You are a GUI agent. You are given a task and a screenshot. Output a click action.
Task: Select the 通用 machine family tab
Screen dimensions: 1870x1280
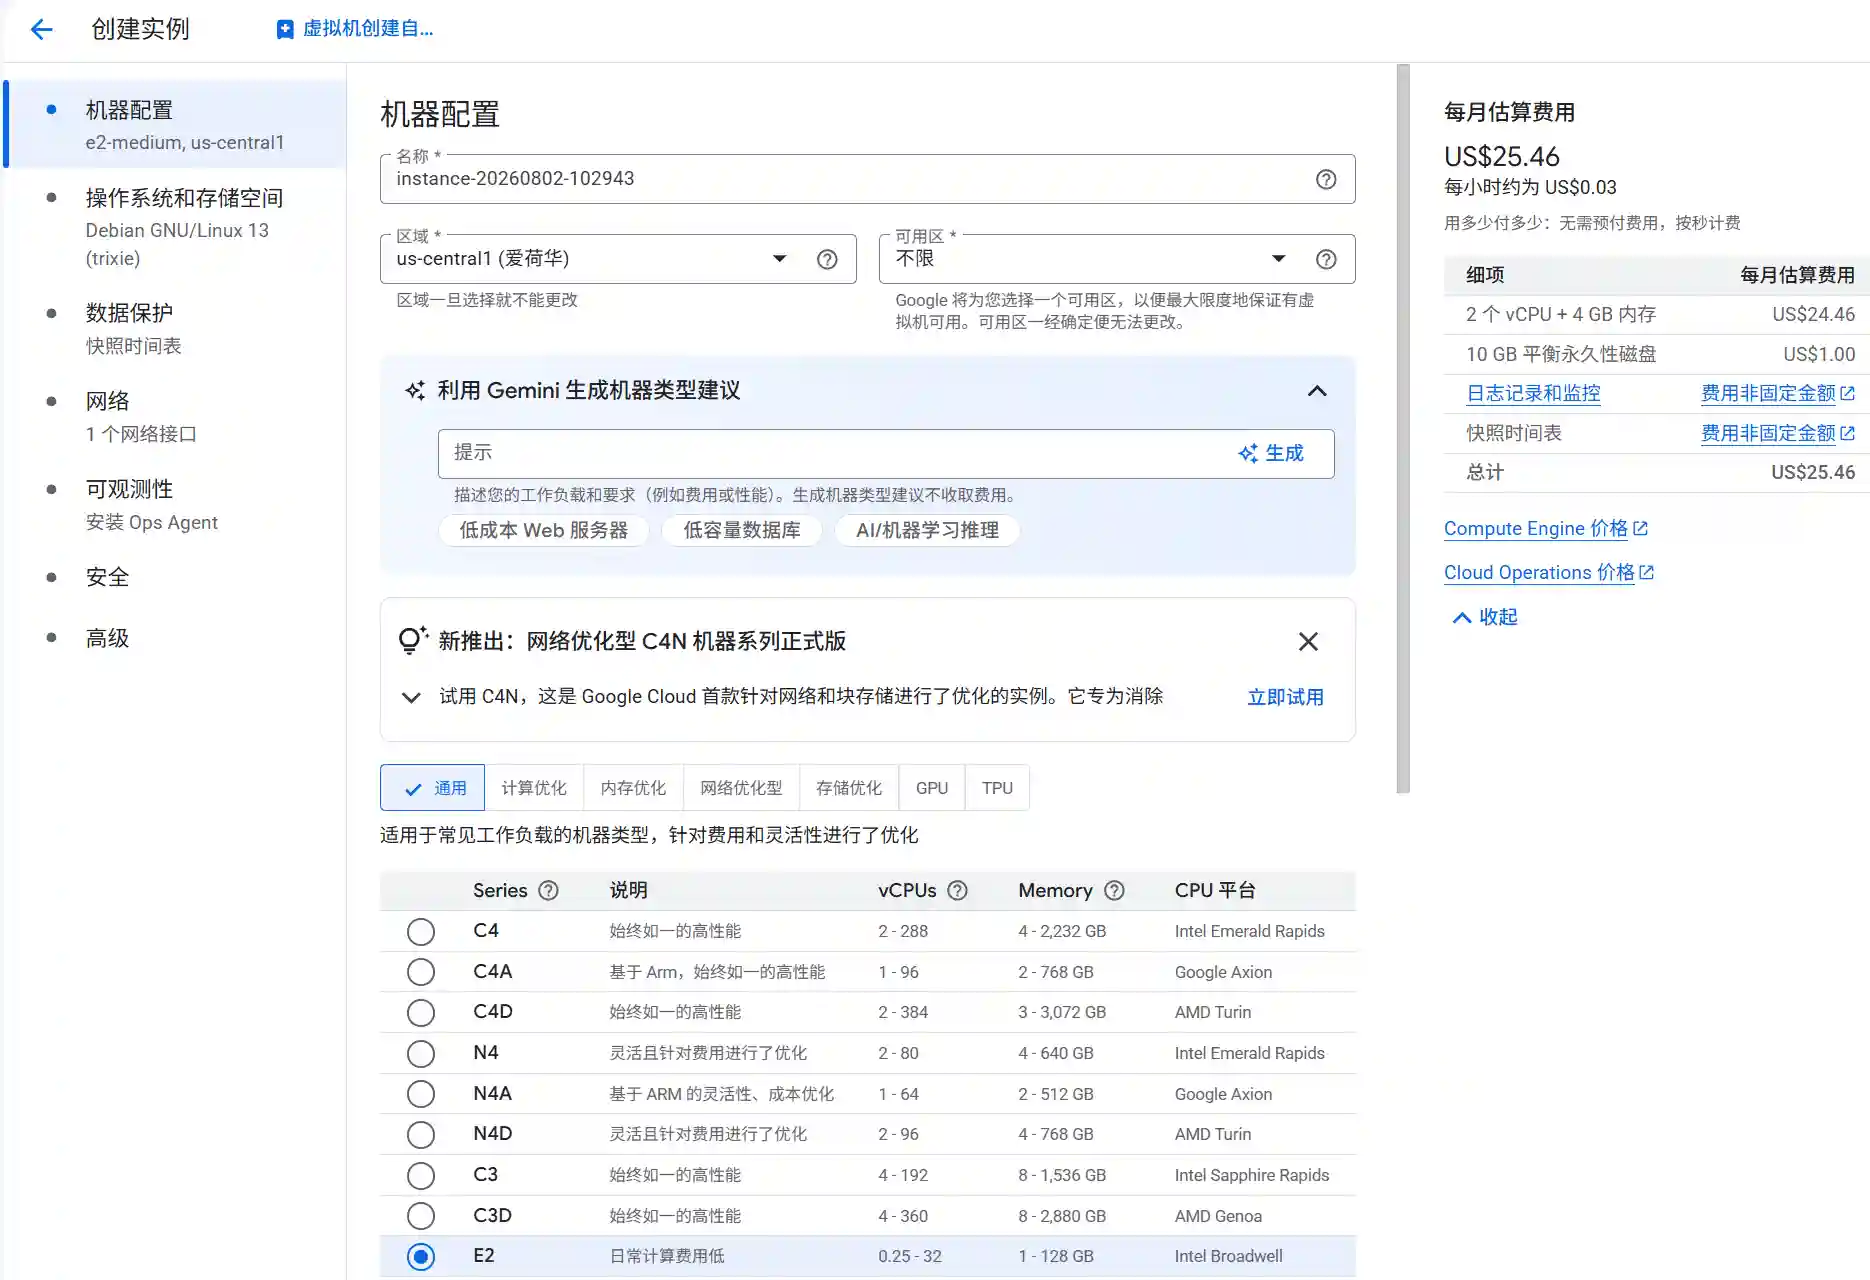point(433,788)
